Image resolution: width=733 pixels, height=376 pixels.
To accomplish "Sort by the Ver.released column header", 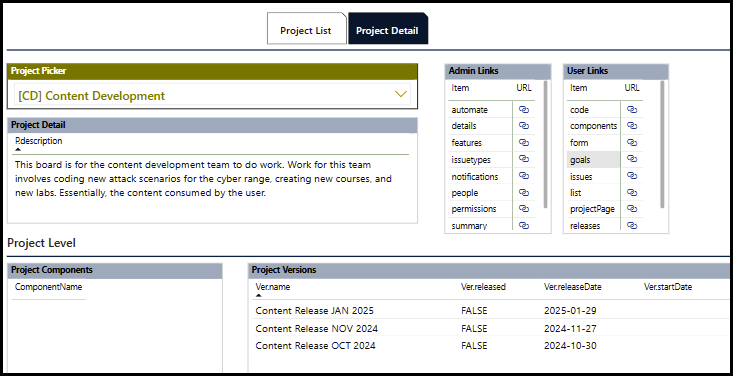I will (483, 287).
